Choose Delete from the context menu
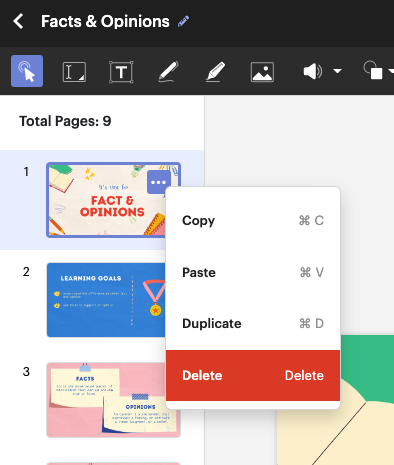 [x=253, y=375]
